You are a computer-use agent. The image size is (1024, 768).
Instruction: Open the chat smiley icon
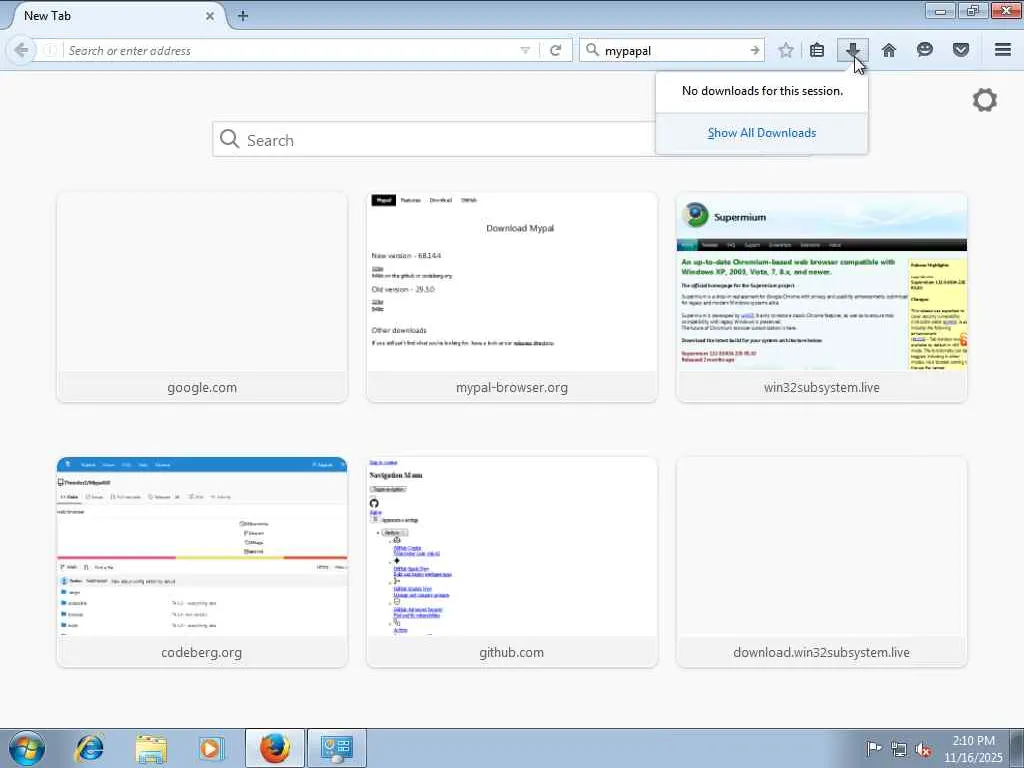point(925,50)
